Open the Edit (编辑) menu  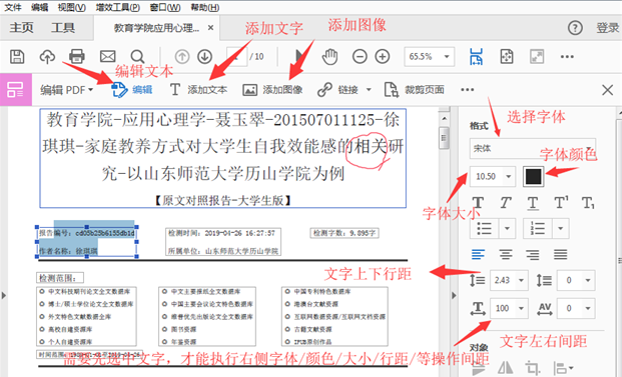click(39, 7)
